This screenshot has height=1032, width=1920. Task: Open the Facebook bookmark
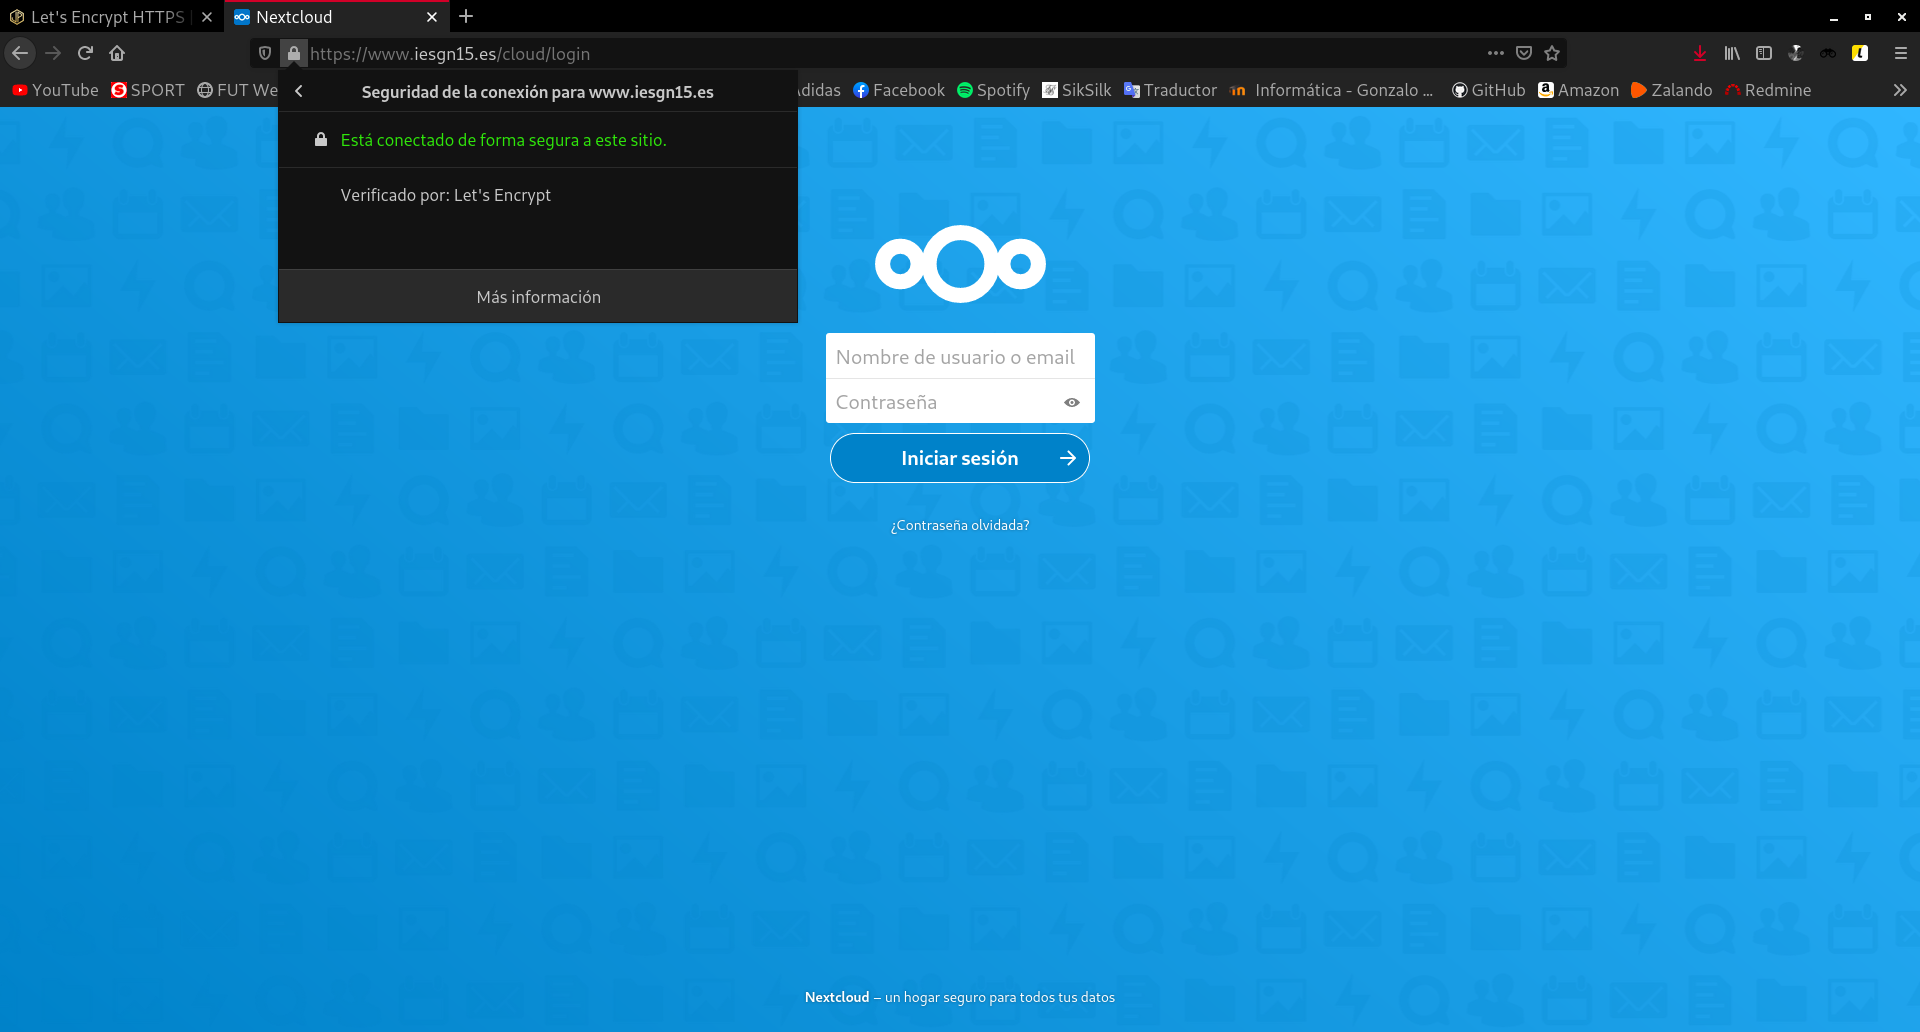pos(899,90)
